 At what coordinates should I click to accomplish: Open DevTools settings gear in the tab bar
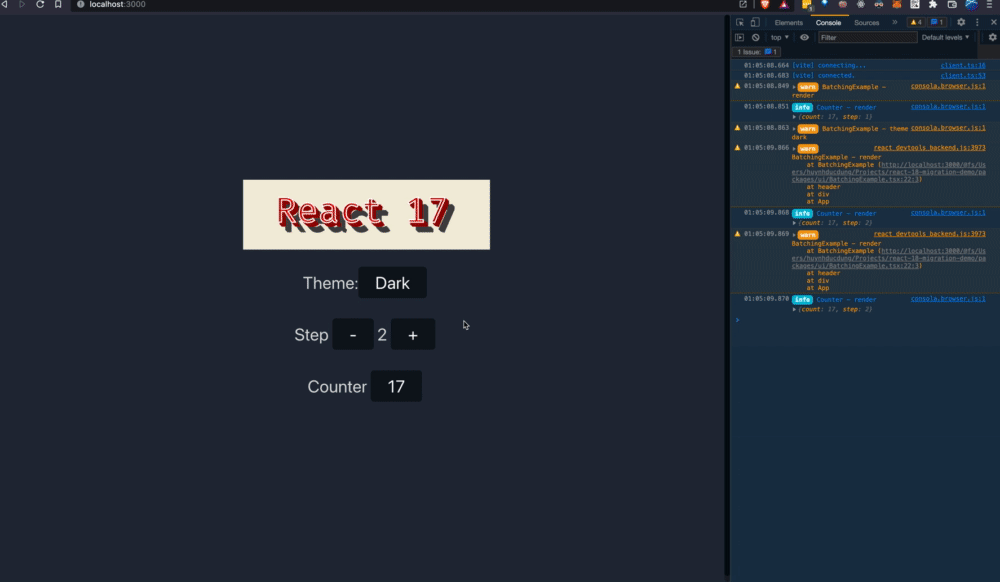(961, 22)
